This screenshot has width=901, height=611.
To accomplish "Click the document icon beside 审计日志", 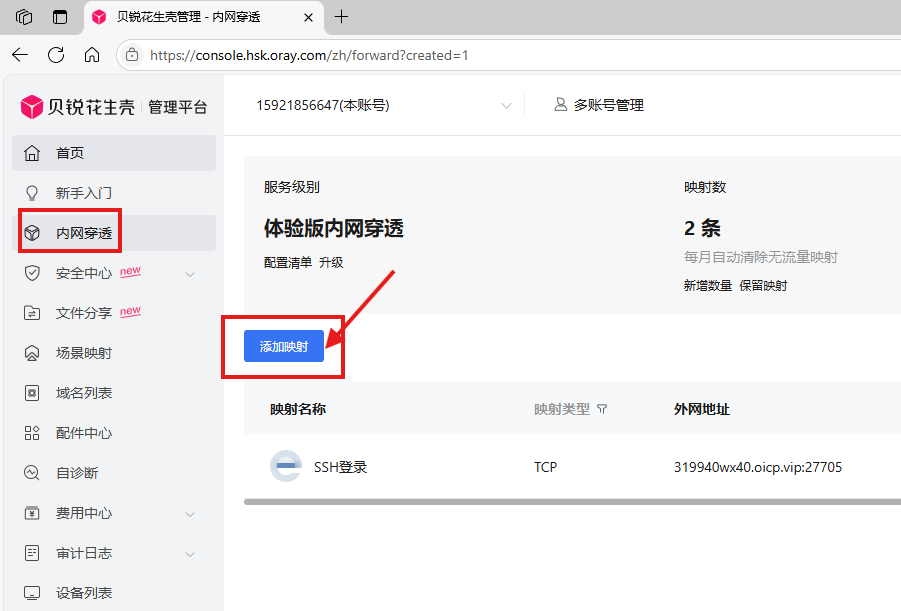I will click(32, 553).
